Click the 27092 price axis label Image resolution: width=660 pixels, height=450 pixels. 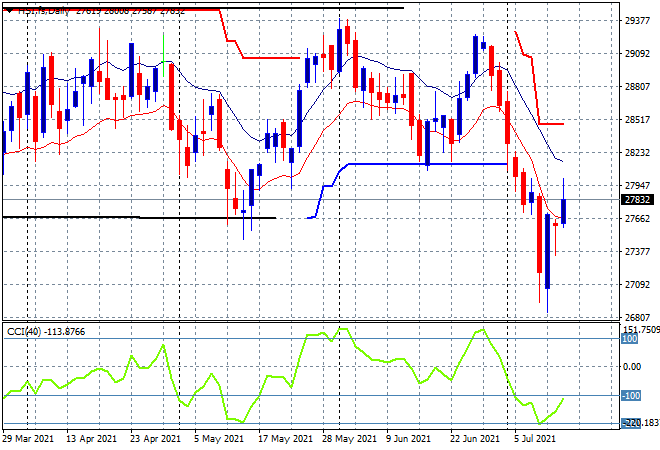[638, 285]
